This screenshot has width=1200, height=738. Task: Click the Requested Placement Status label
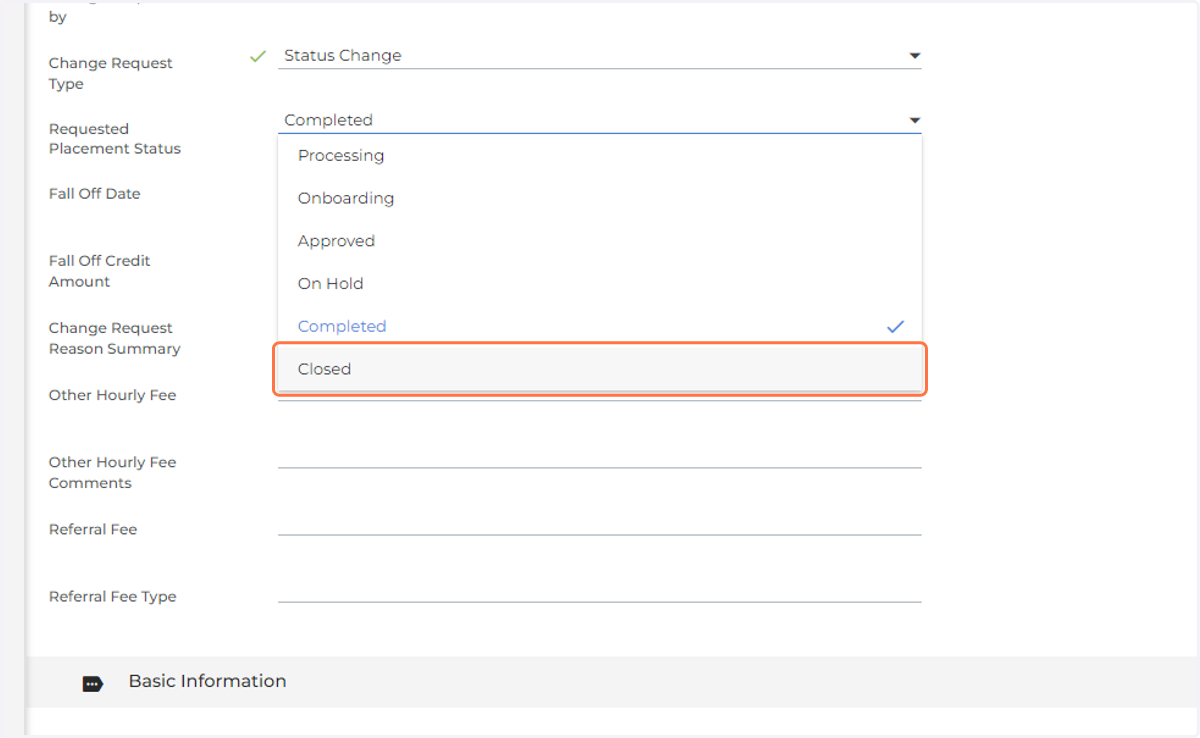(x=115, y=138)
